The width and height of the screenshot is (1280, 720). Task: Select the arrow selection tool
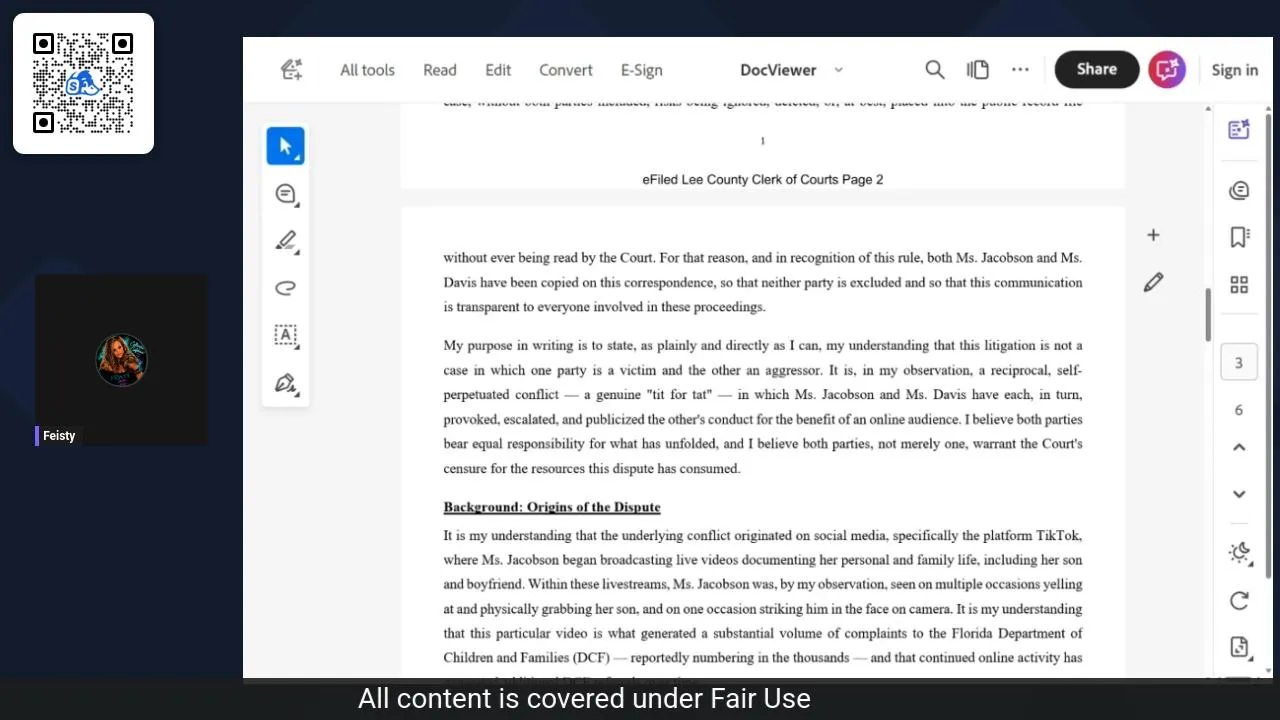(x=286, y=146)
